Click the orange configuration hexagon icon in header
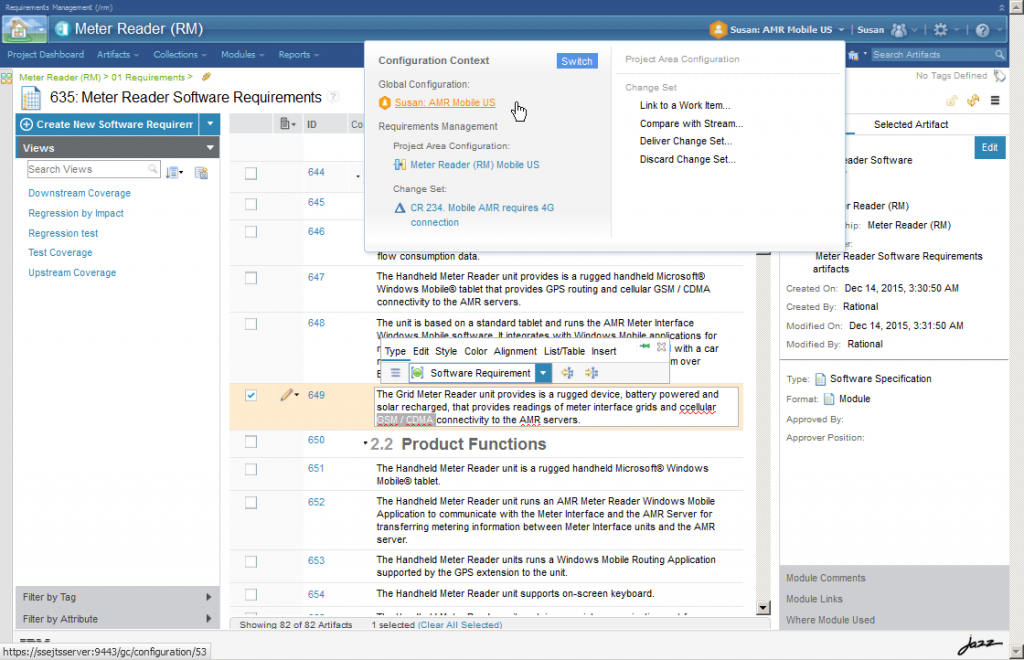 pyautogui.click(x=718, y=29)
